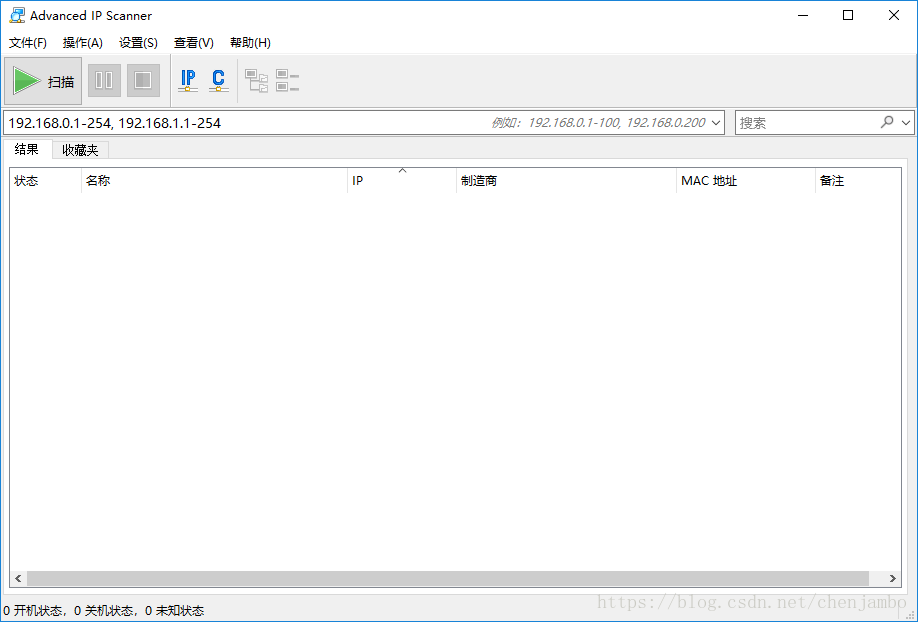Start scanning with the 扫描 button

click(x=43, y=81)
